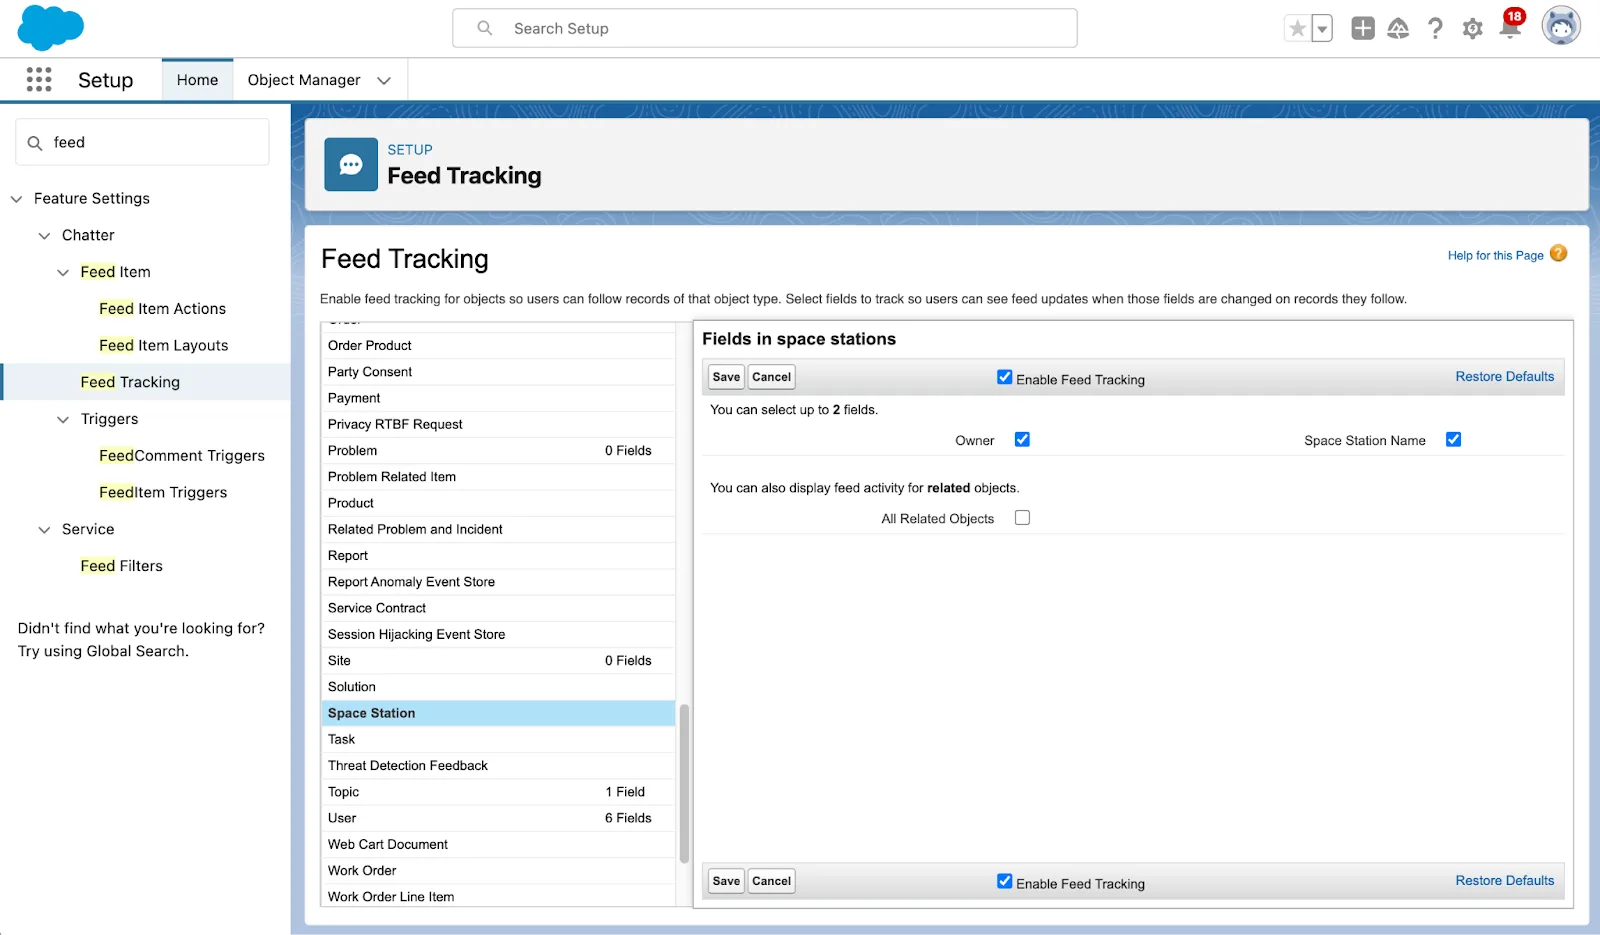1600x935 pixels.
Task: Select Web Cart Document object
Action: point(498,844)
